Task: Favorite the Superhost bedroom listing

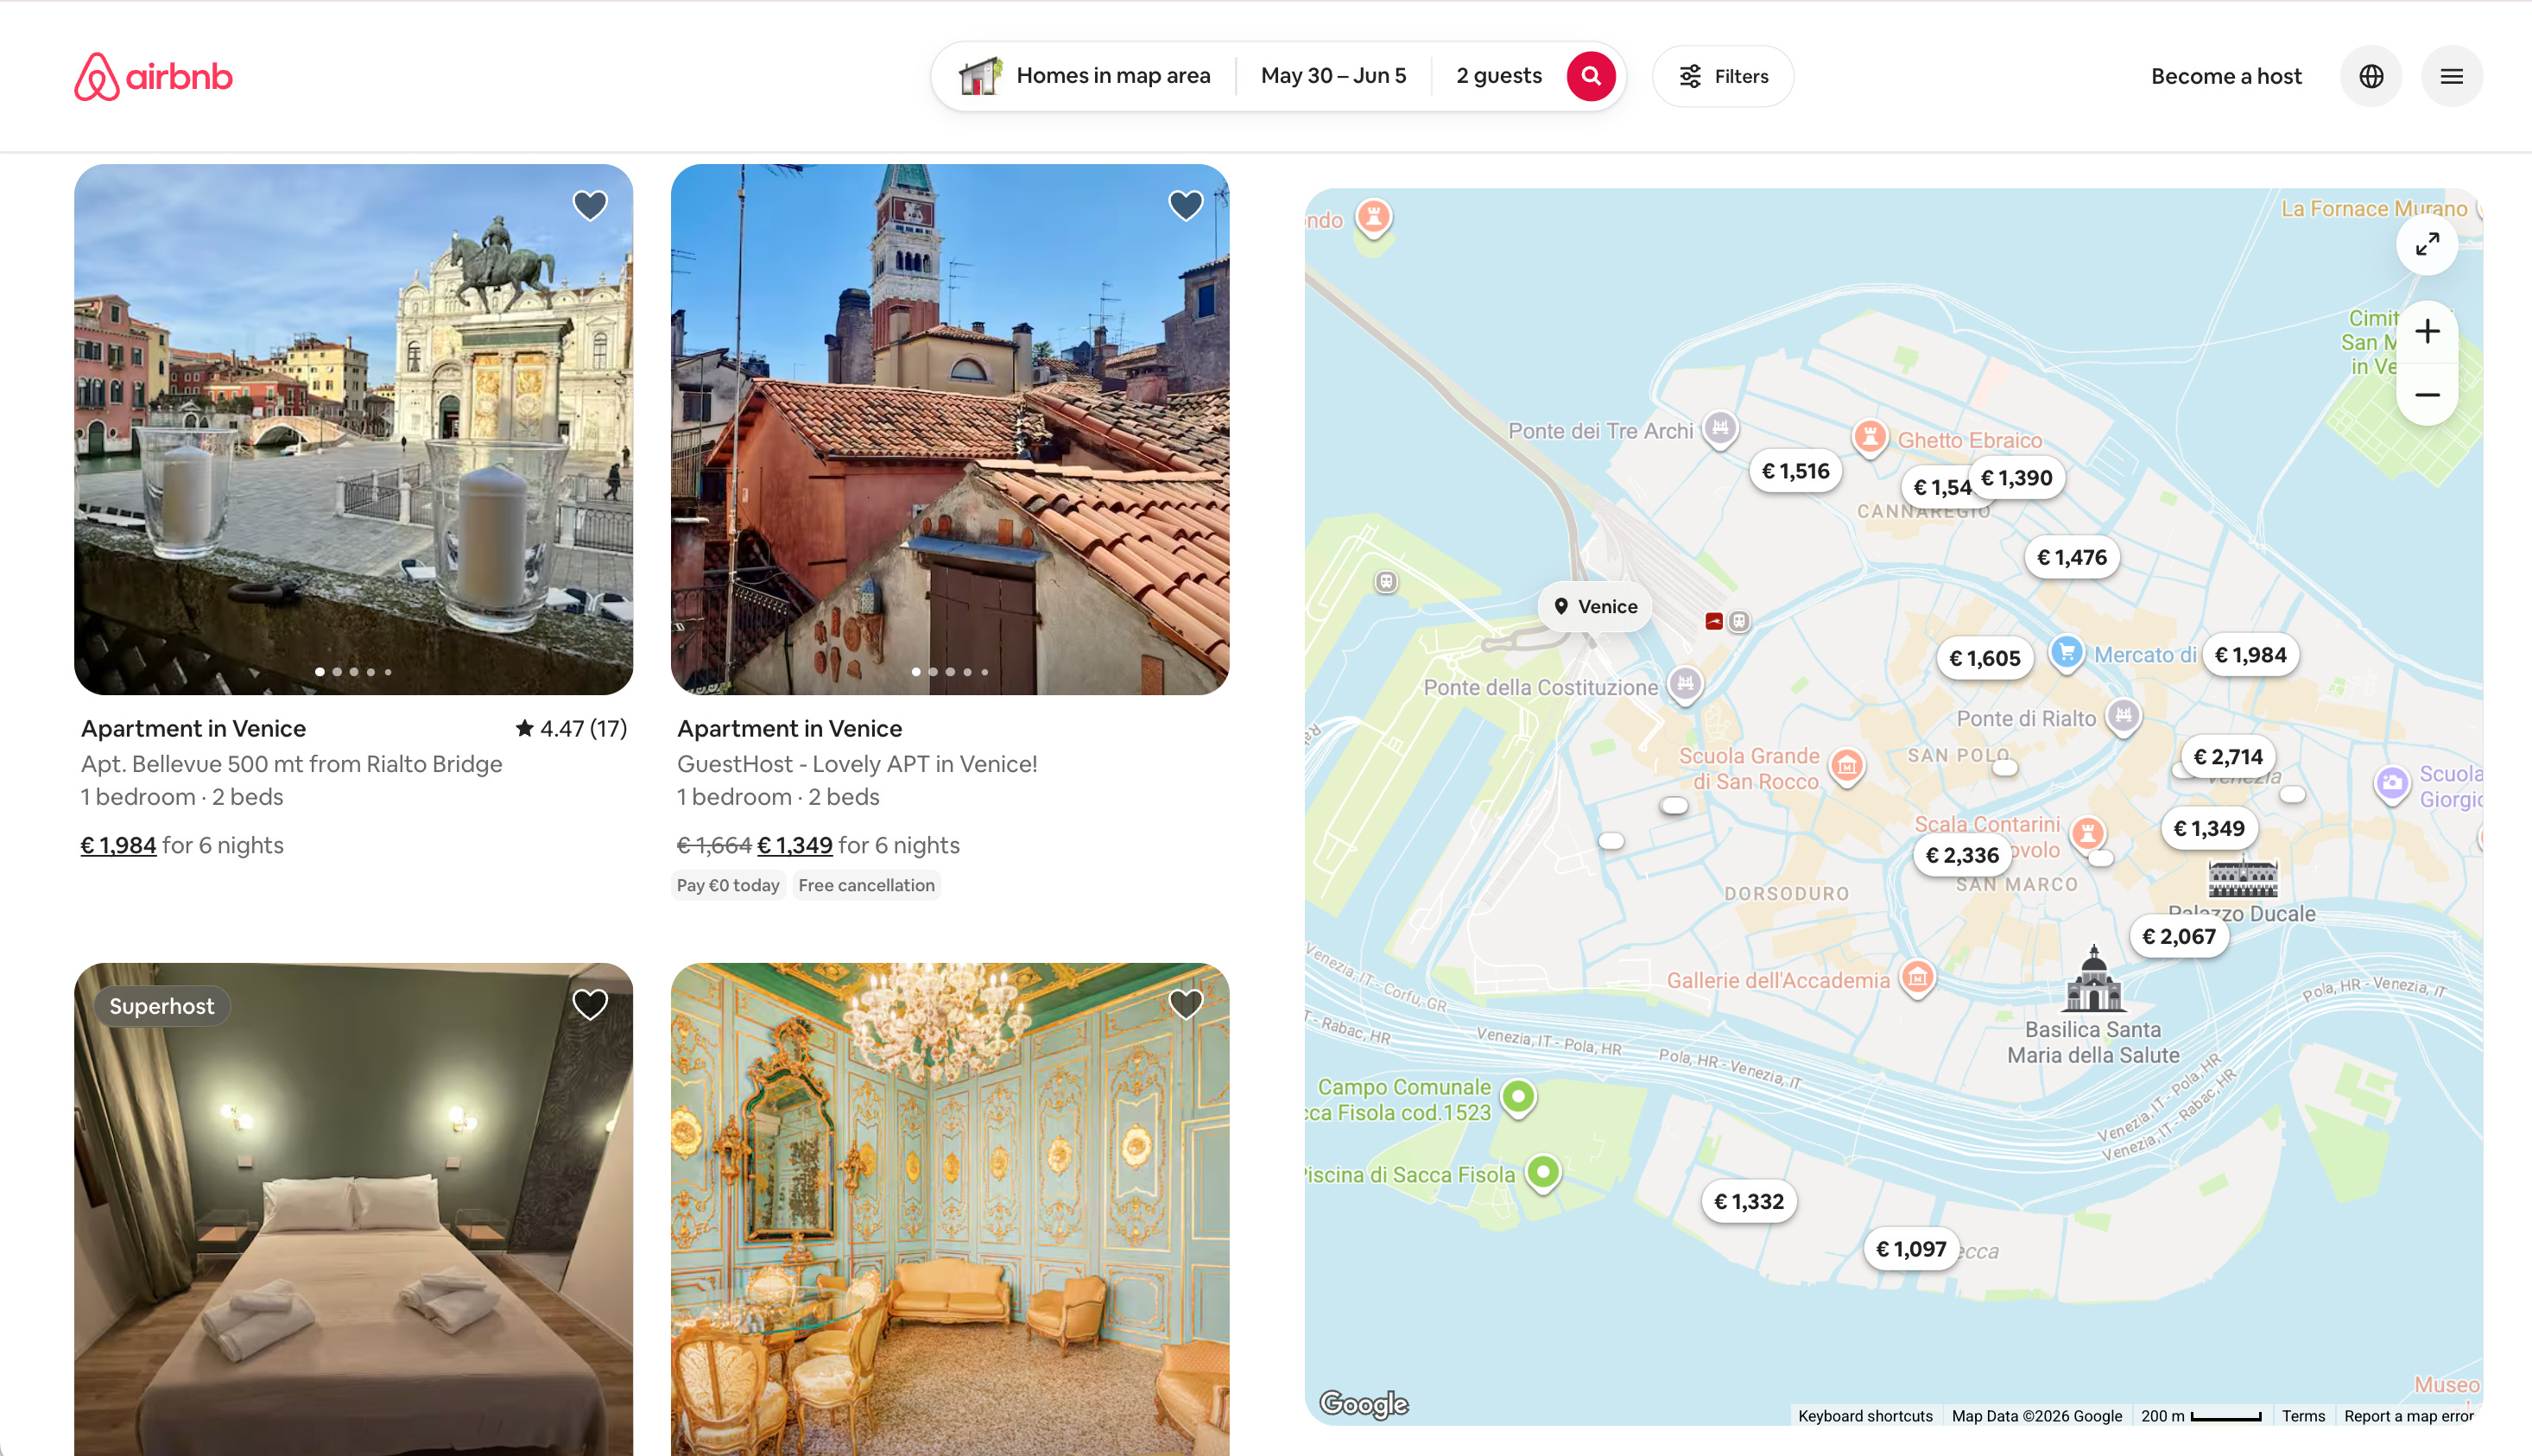Action: [x=590, y=1004]
